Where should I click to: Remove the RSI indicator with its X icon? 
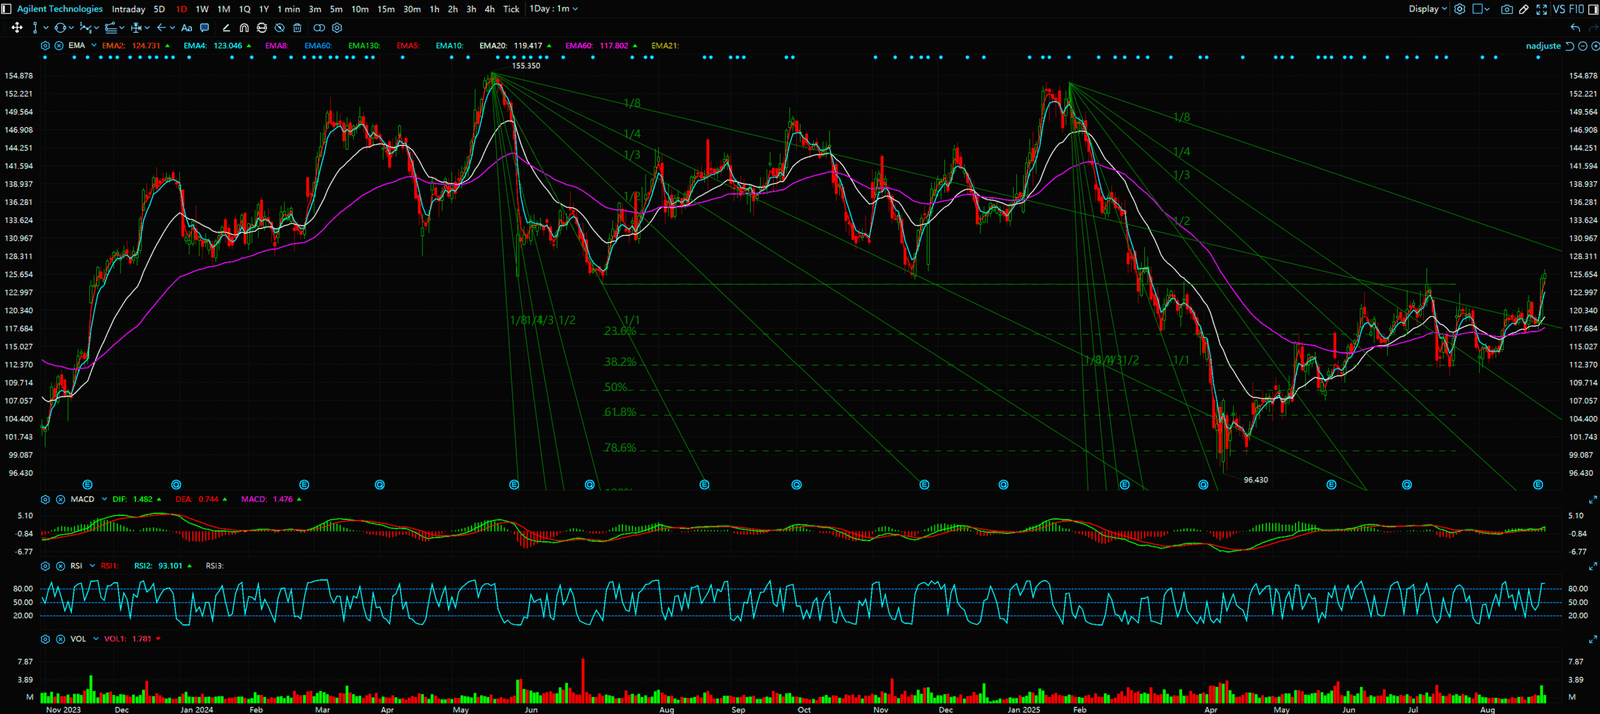point(60,566)
